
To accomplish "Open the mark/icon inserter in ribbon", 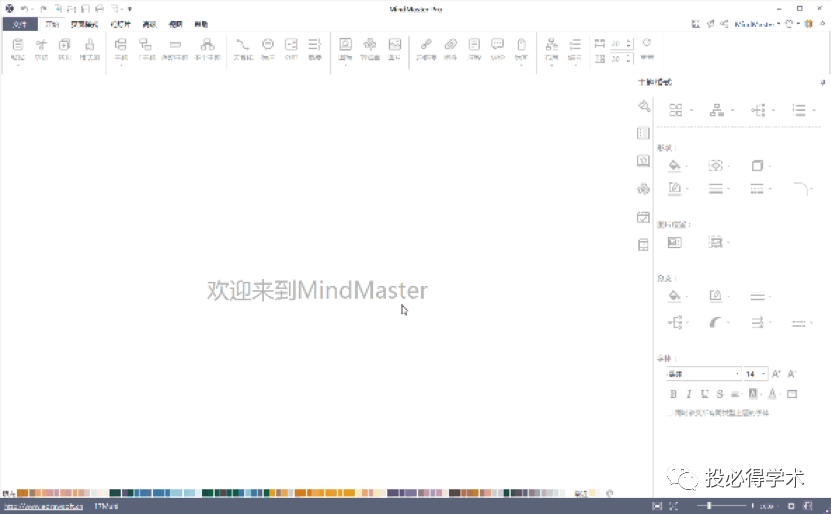I will [x=346, y=45].
